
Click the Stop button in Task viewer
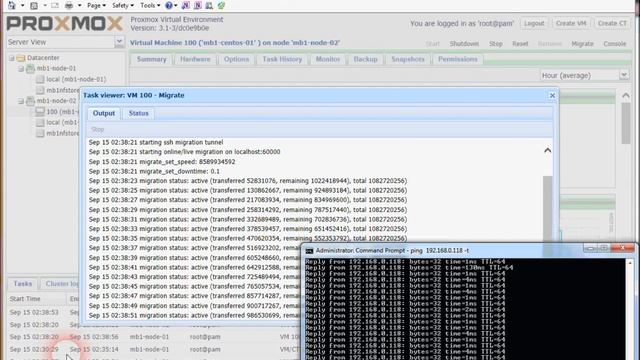[98, 129]
